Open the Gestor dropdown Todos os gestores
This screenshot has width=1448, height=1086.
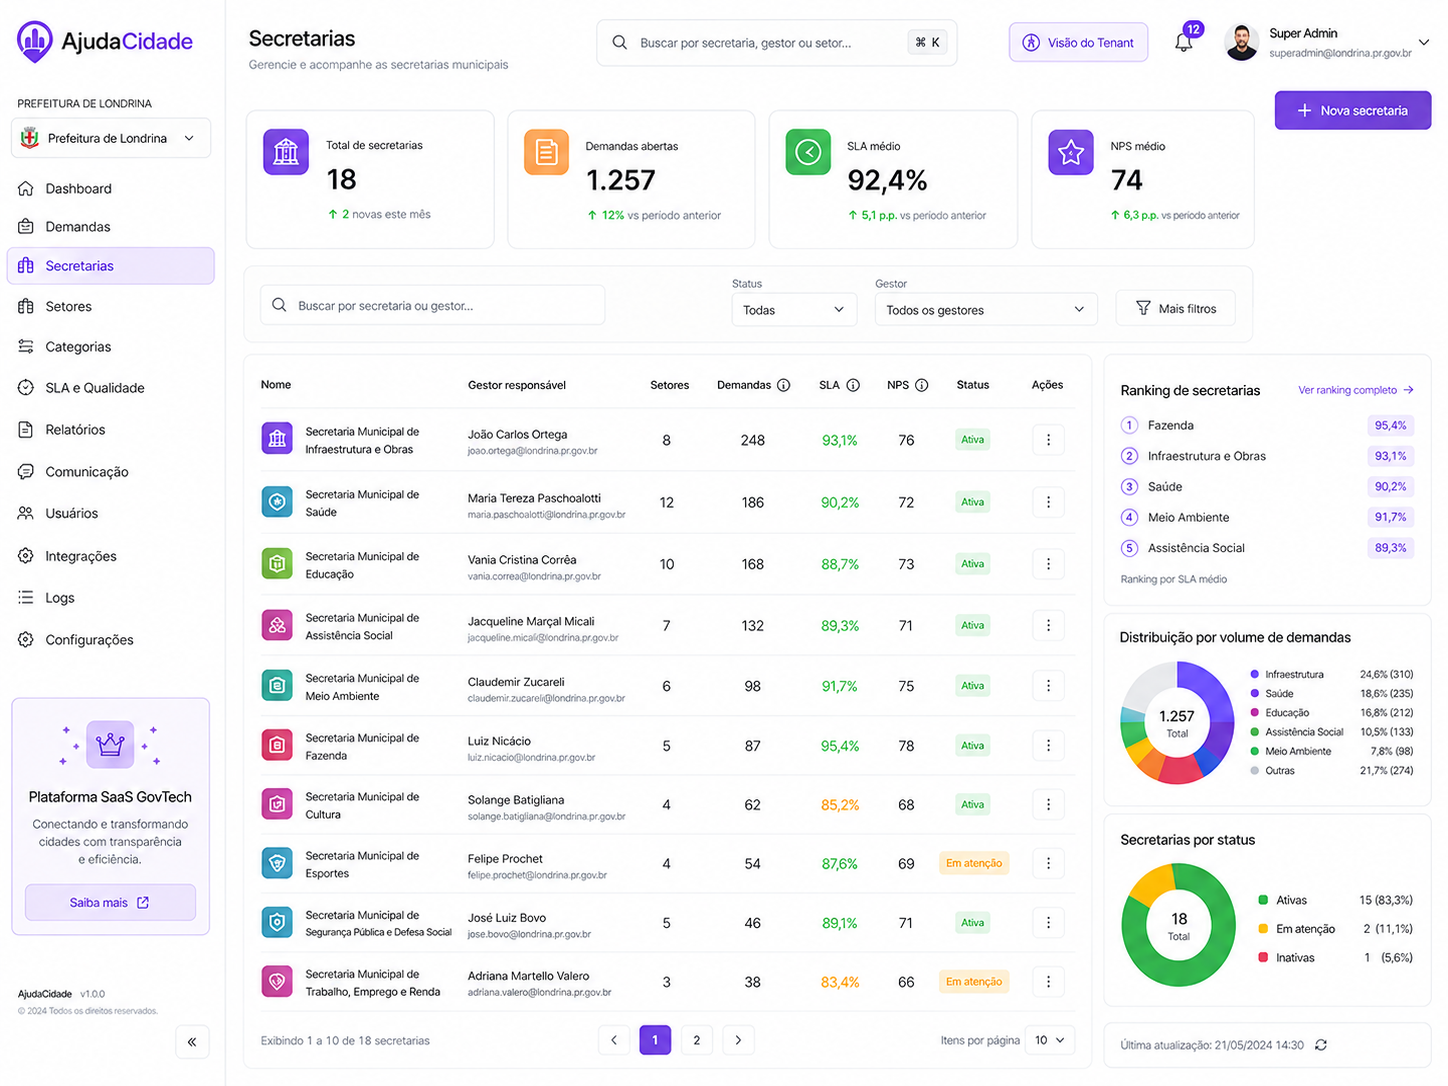point(986,310)
